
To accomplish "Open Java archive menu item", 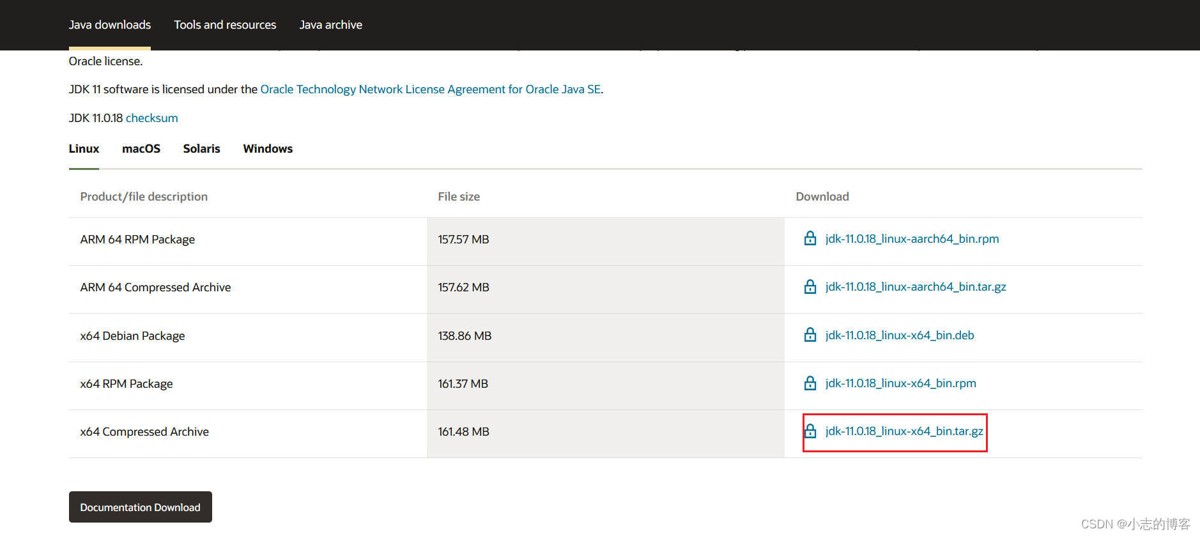I will point(330,24).
